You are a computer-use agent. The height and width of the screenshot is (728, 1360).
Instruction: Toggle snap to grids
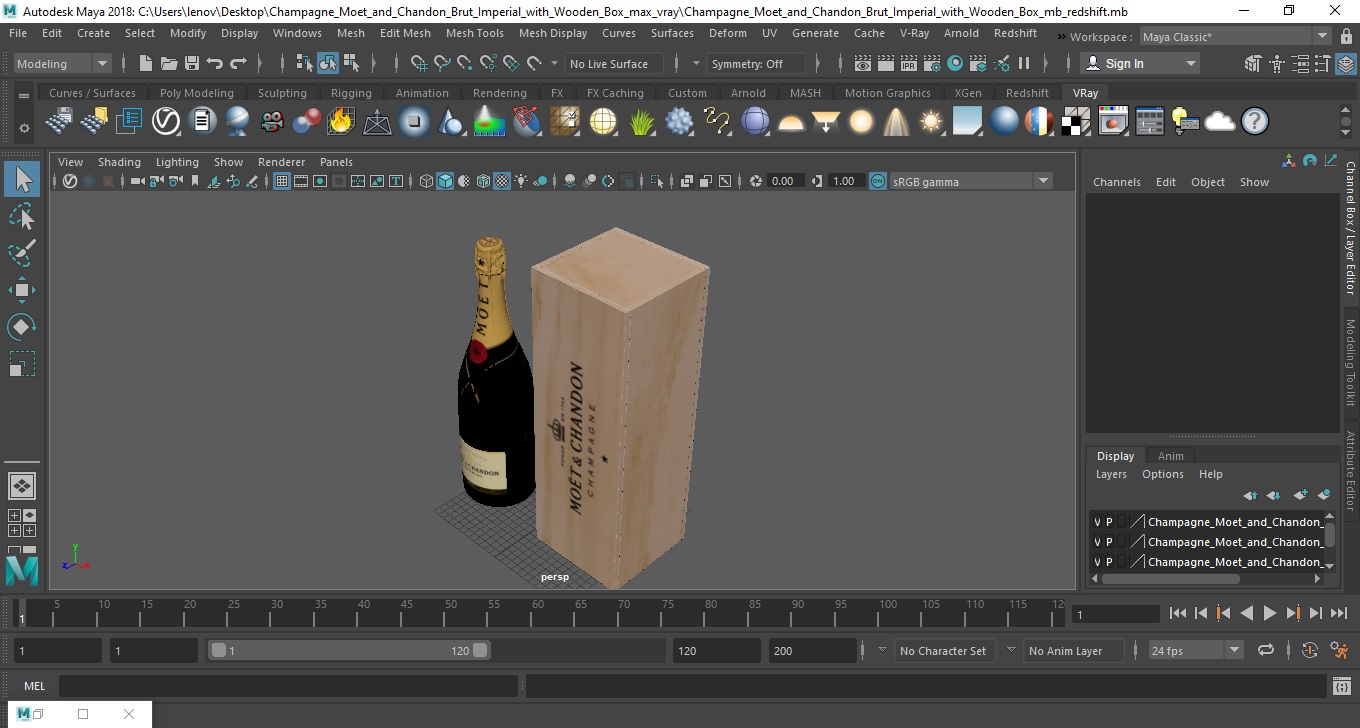pos(419,63)
